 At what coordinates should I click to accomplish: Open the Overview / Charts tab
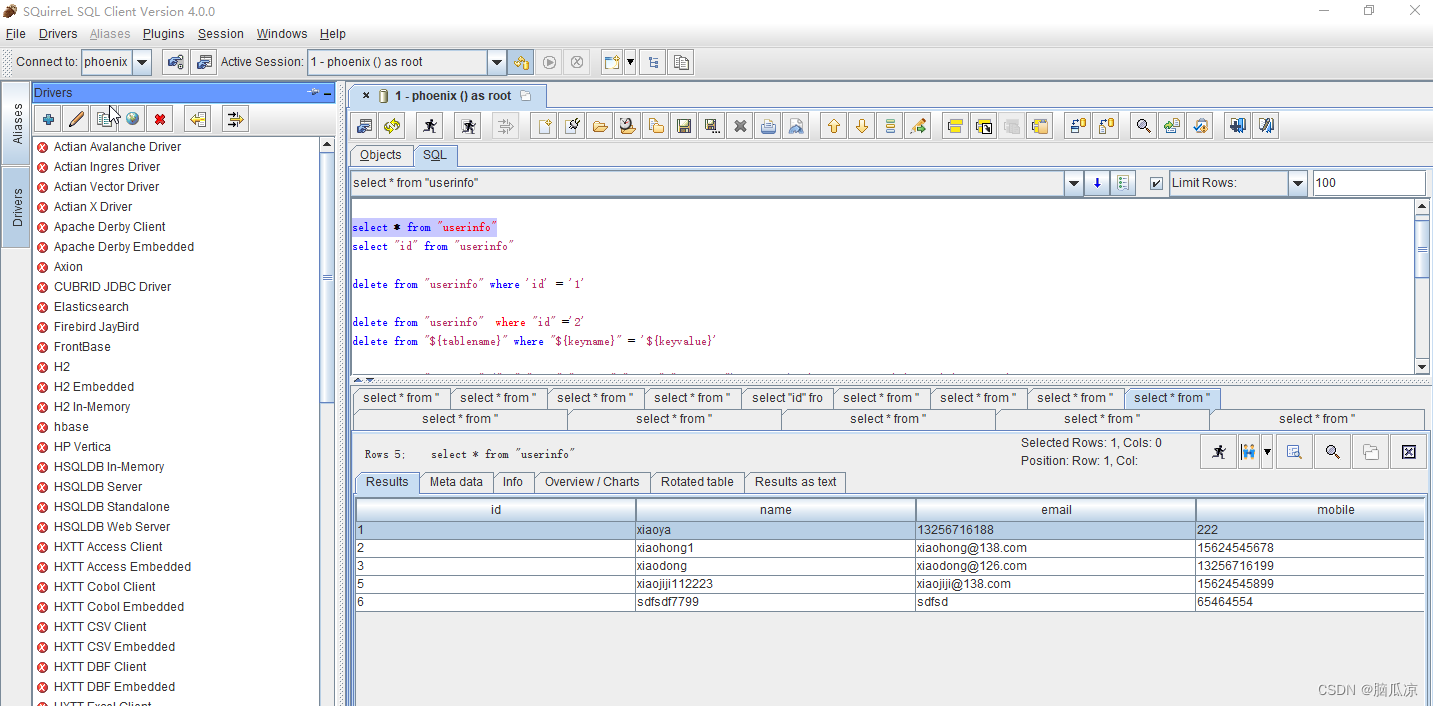(592, 482)
